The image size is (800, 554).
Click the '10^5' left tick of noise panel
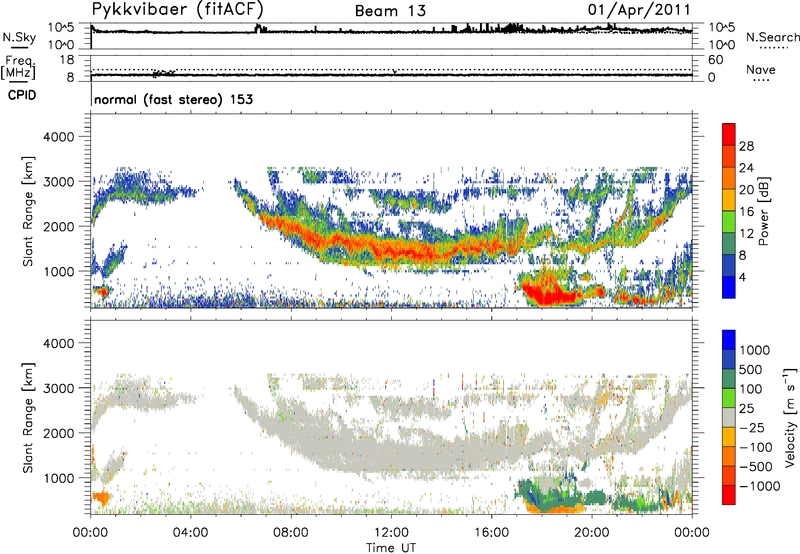click(x=61, y=28)
